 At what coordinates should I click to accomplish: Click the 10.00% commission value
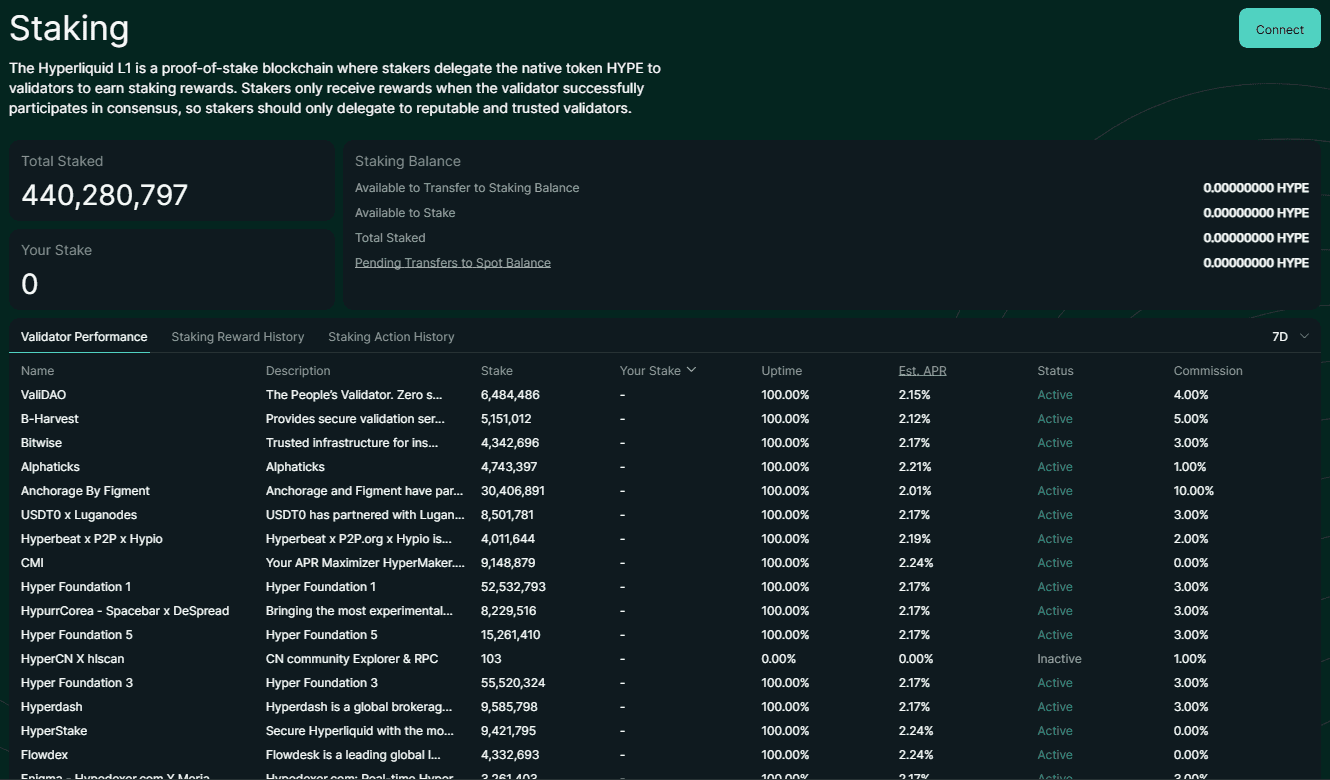pos(1193,491)
